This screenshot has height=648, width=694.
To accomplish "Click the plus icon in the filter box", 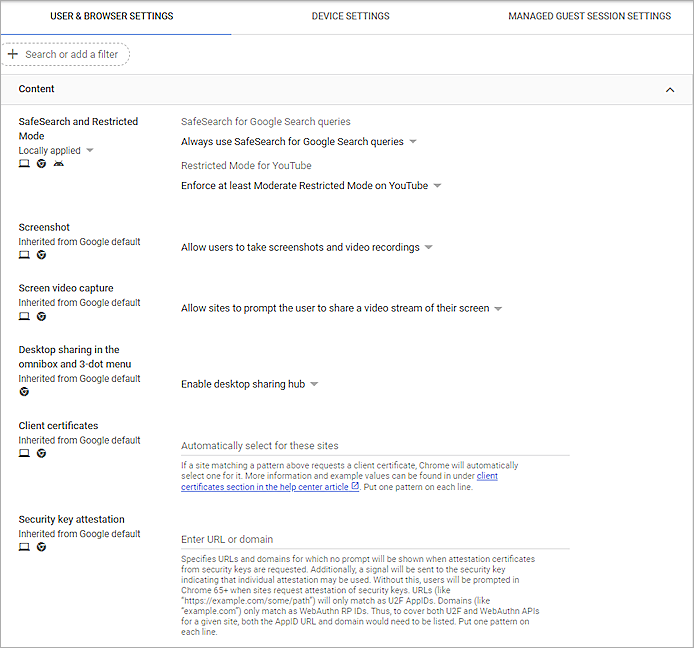I will (x=13, y=54).
